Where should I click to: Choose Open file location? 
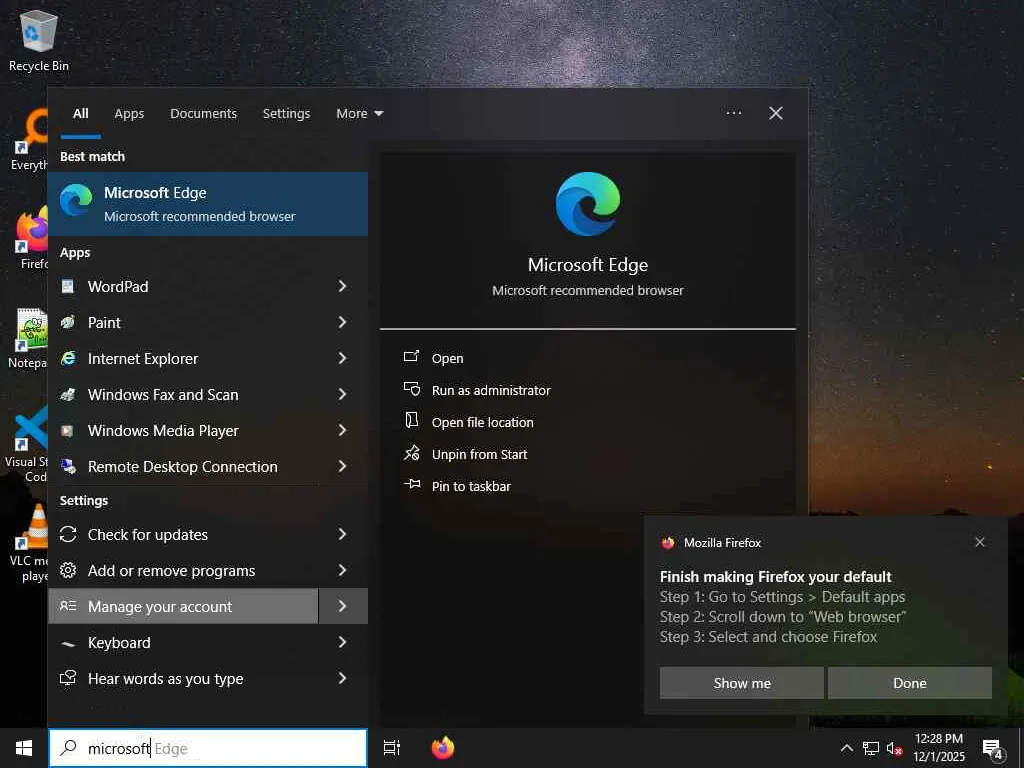coord(483,423)
